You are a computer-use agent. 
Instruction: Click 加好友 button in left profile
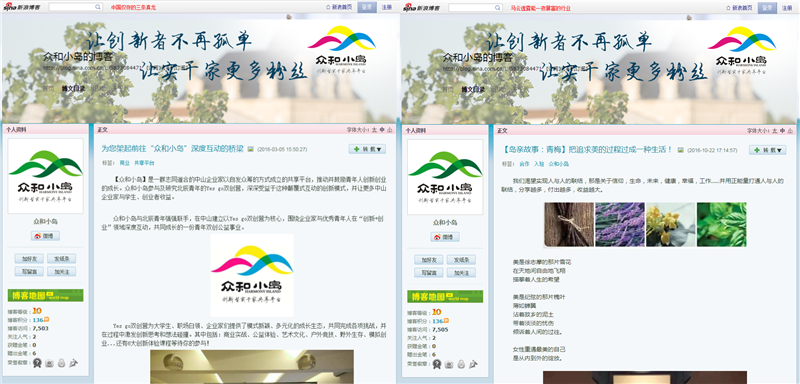tap(29, 259)
